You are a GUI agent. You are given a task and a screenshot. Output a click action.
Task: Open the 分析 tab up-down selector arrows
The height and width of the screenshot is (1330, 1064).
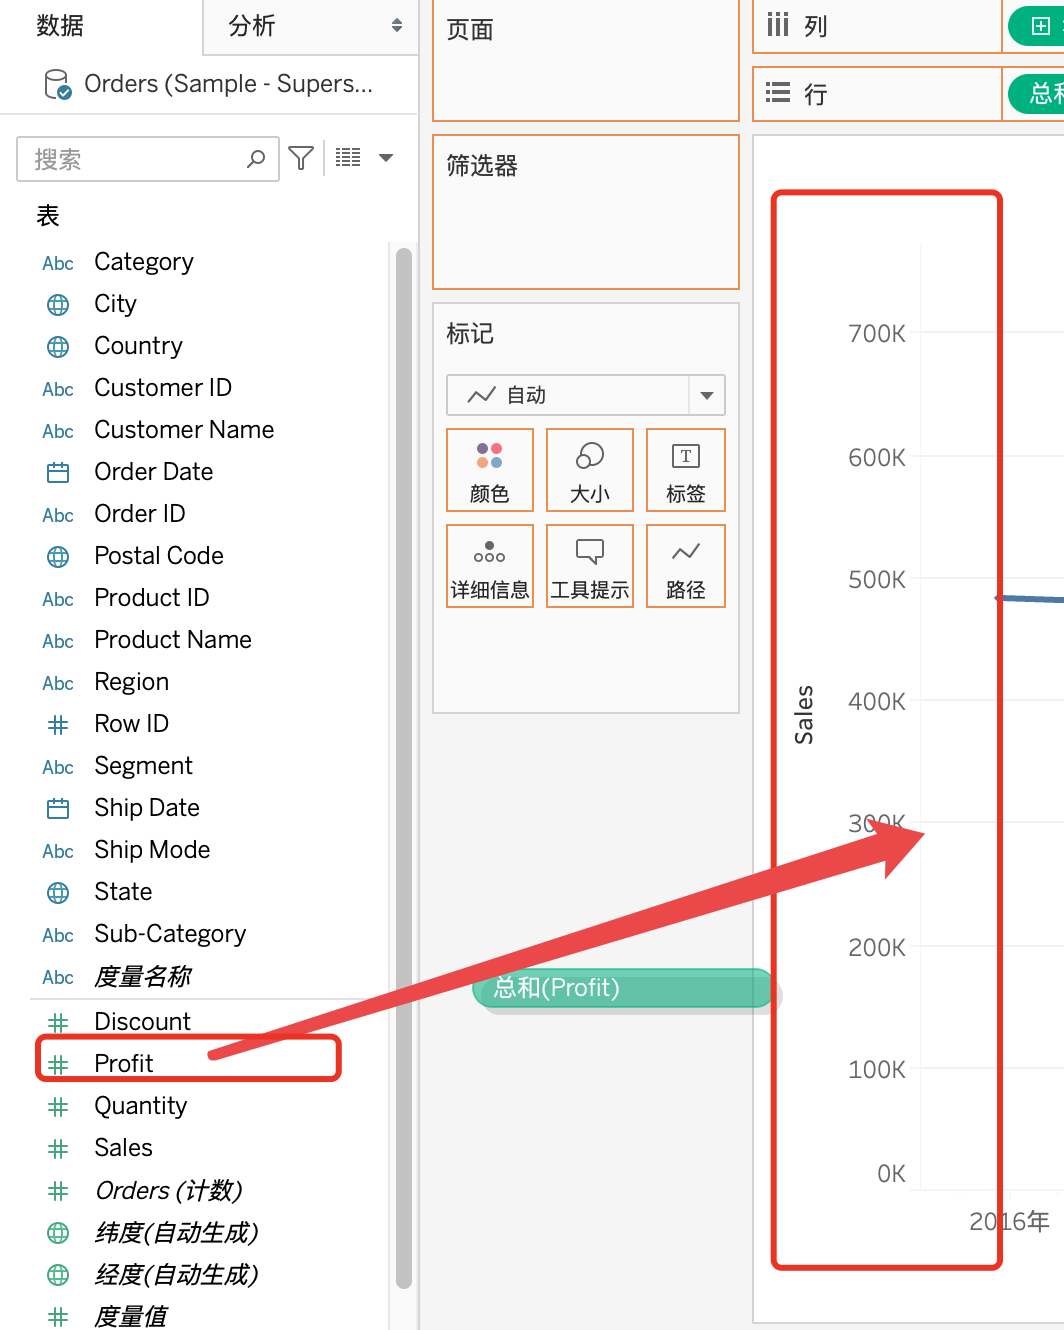pos(397,26)
